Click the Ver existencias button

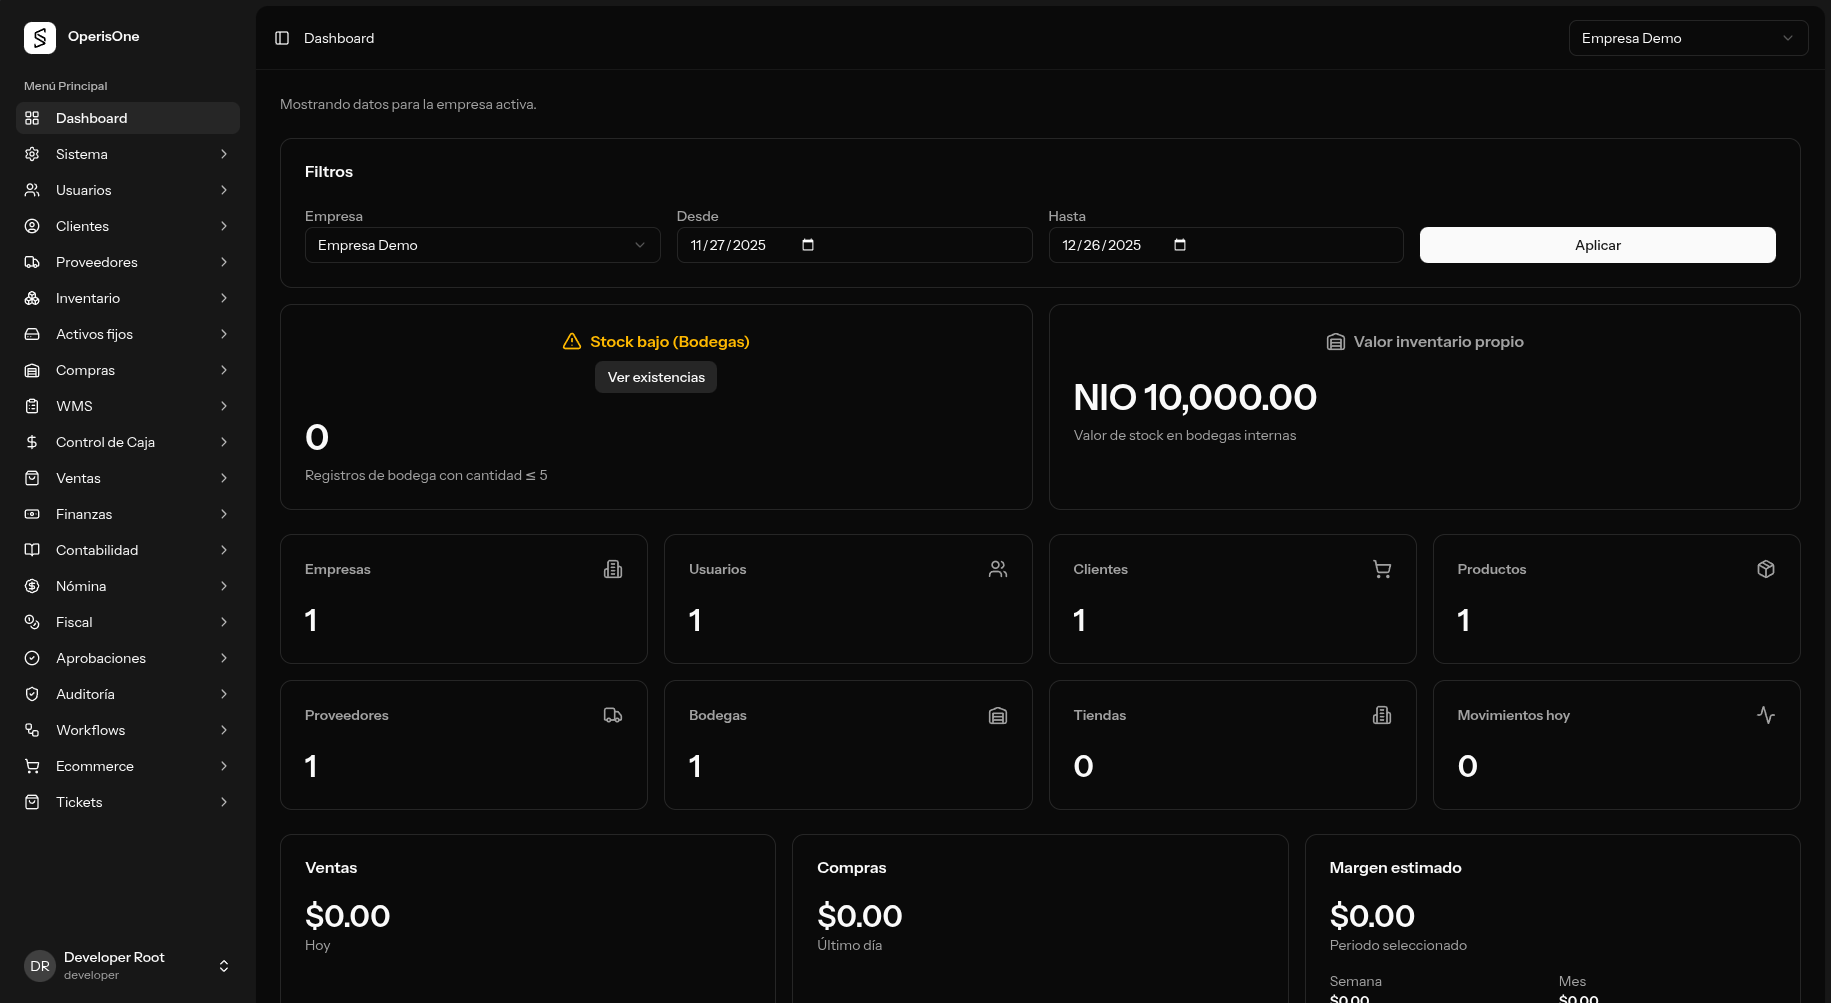click(x=656, y=377)
